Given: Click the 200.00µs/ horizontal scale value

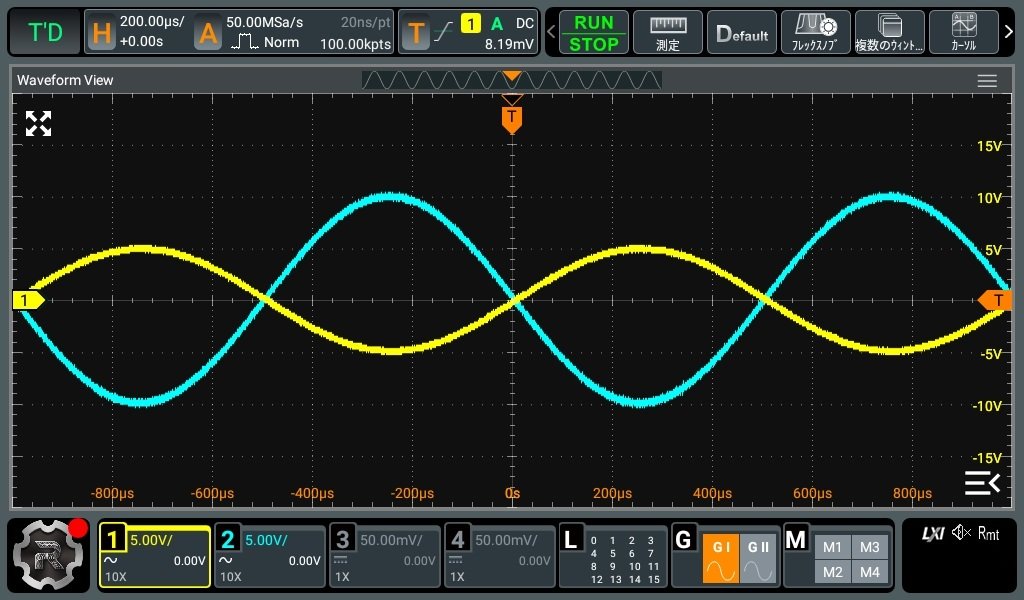Looking at the screenshot, I should click(152, 22).
